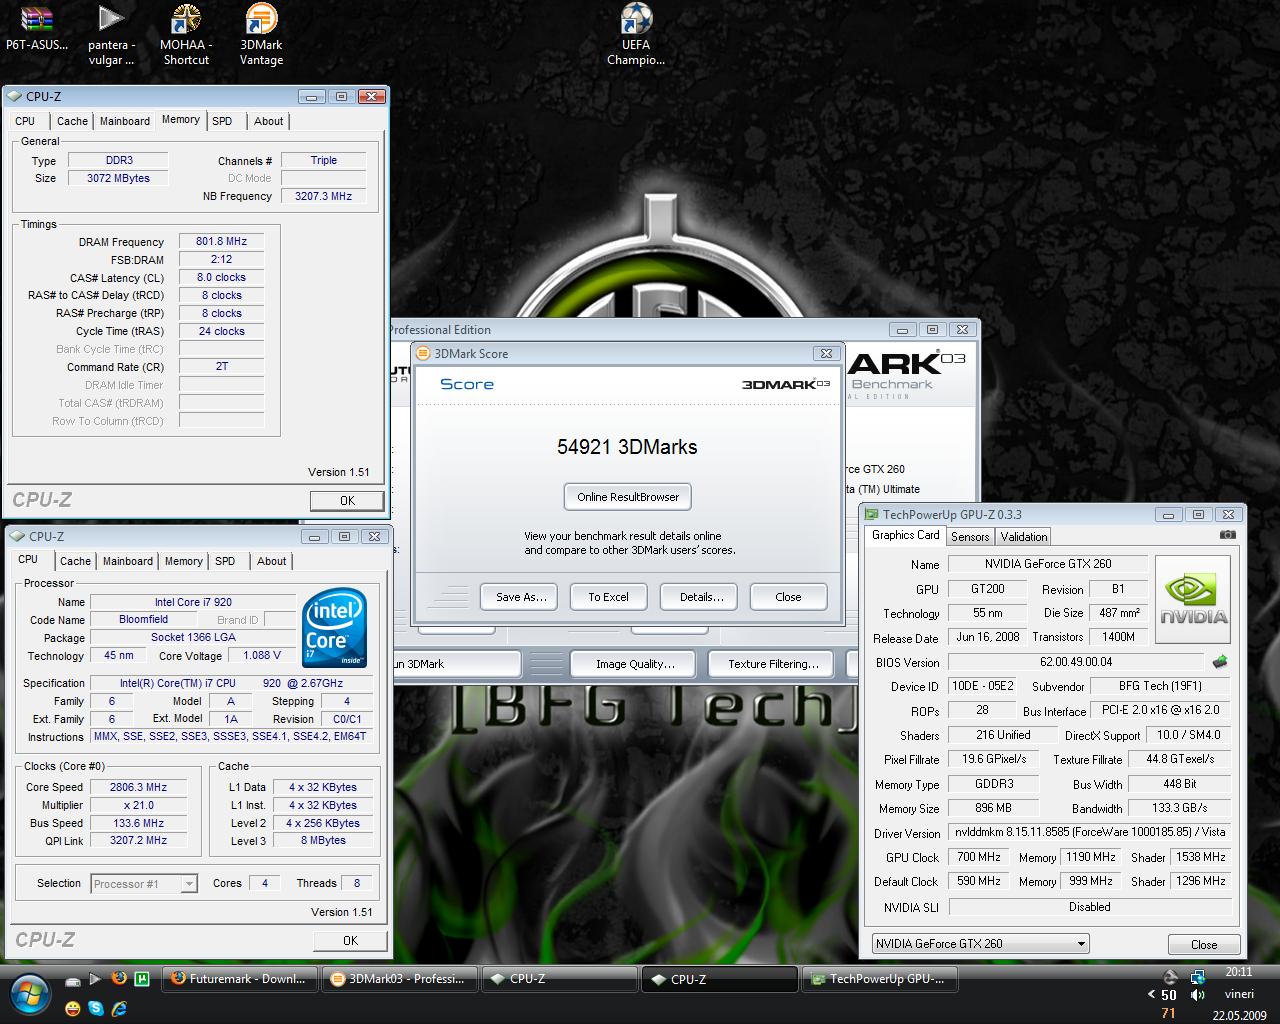Click the NVIDIA logo in GPU-Z
The height and width of the screenshot is (1024, 1280).
pos(1193,600)
